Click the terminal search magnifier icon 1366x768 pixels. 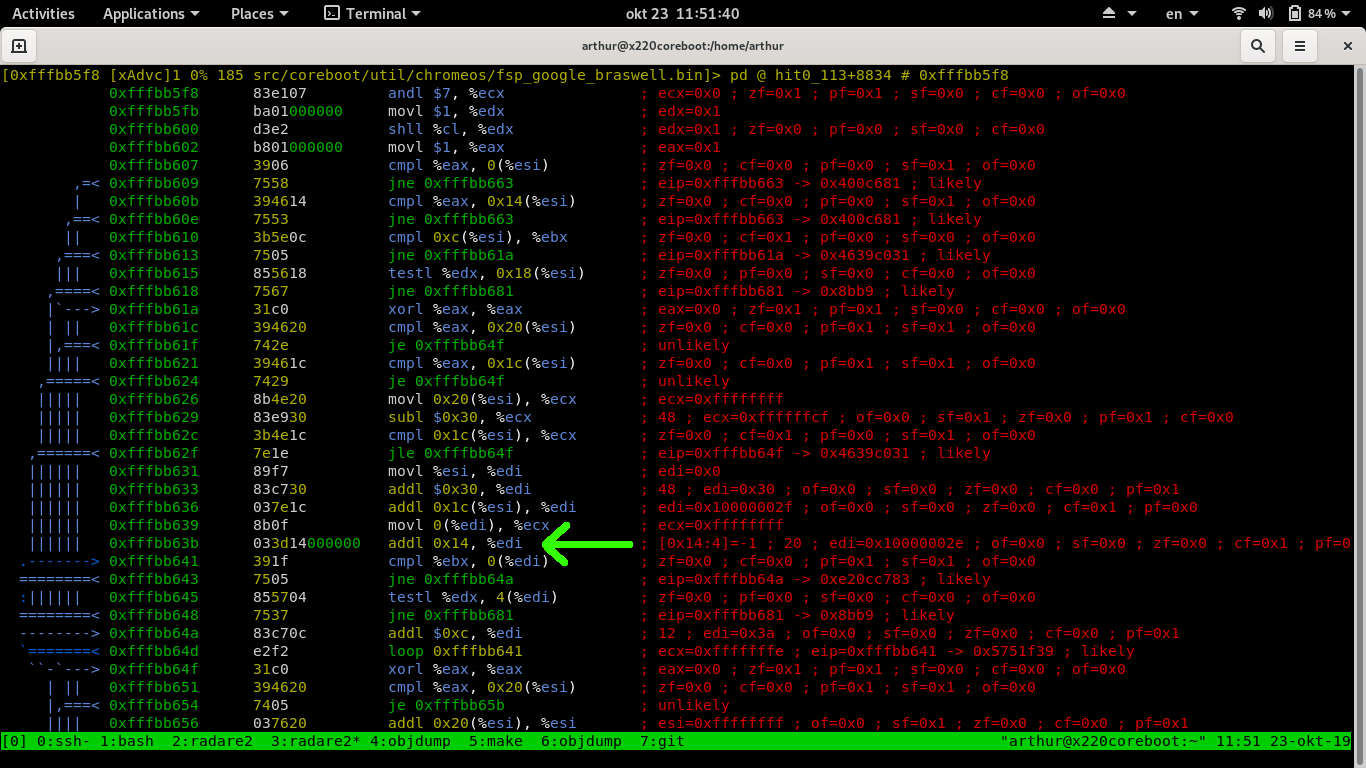1257,46
